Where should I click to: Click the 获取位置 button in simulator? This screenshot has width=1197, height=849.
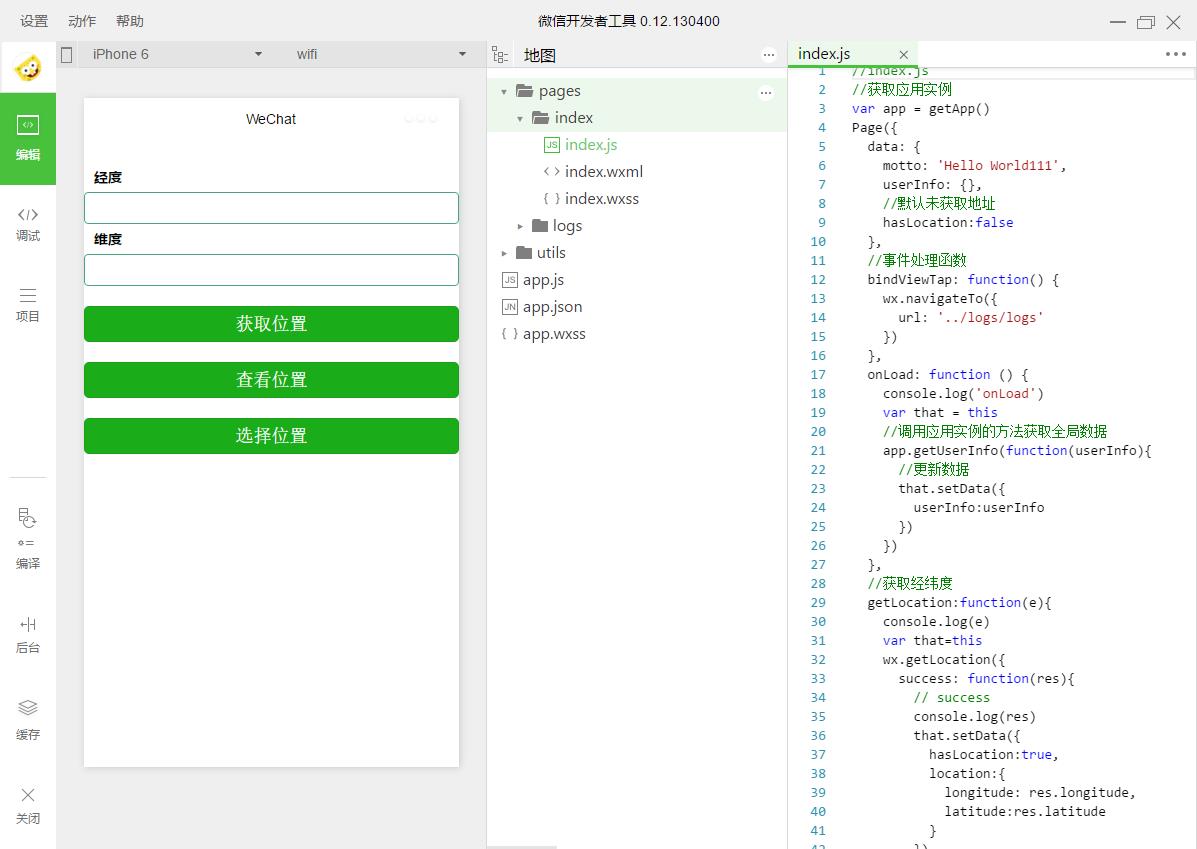[x=271, y=324]
